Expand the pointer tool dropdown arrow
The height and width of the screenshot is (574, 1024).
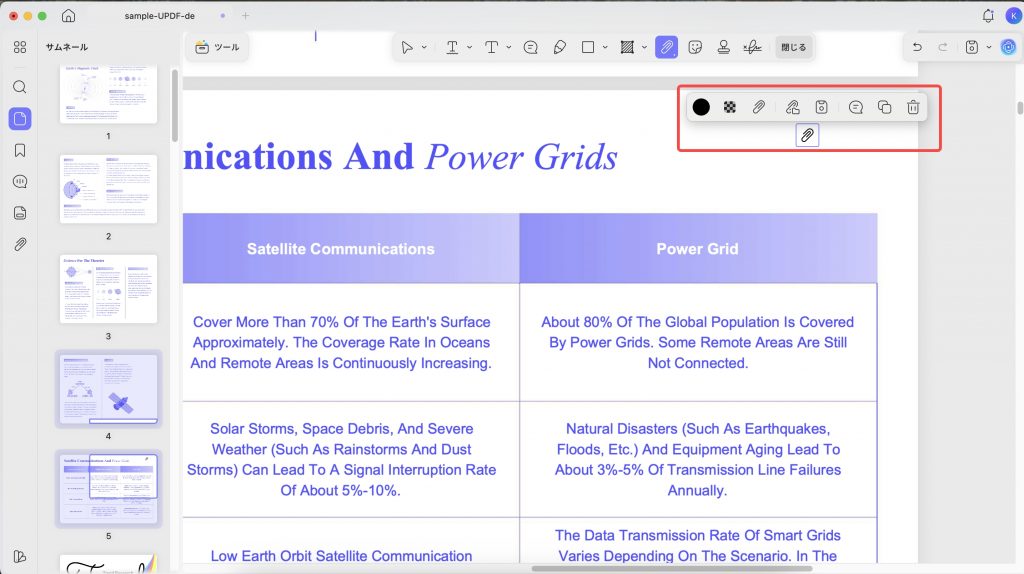[424, 47]
